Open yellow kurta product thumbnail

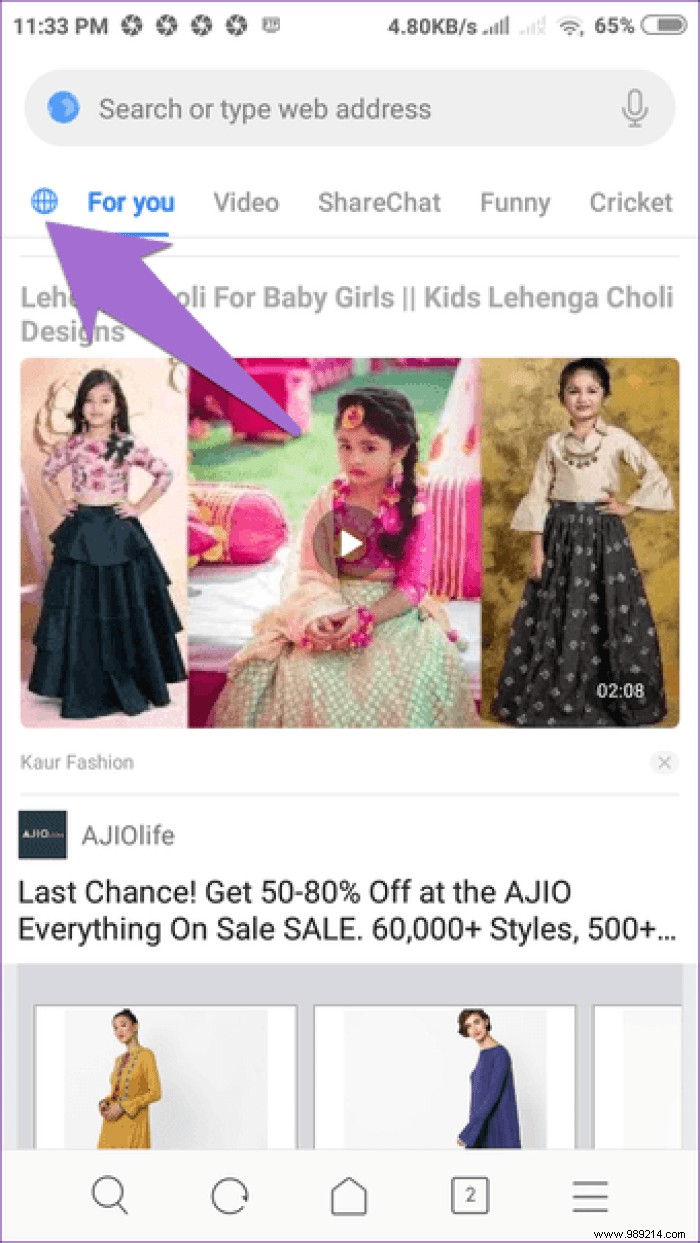click(x=166, y=1077)
